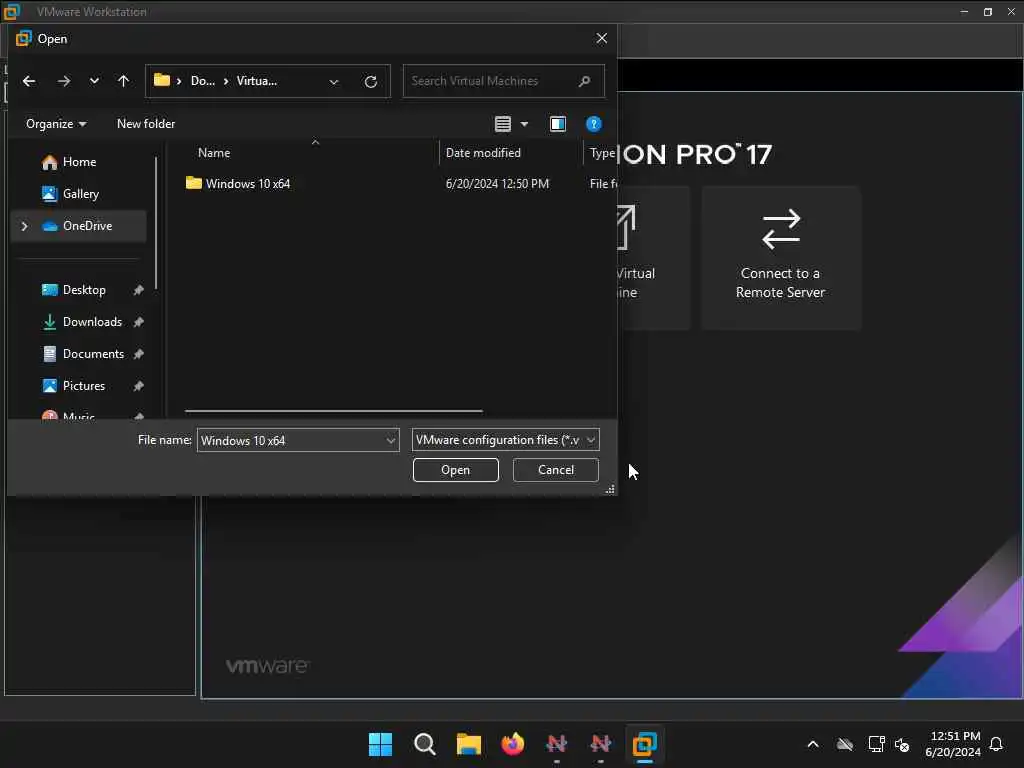Open recent locations dropdown arrow
Viewport: 1024px width, 768px height.
click(94, 81)
